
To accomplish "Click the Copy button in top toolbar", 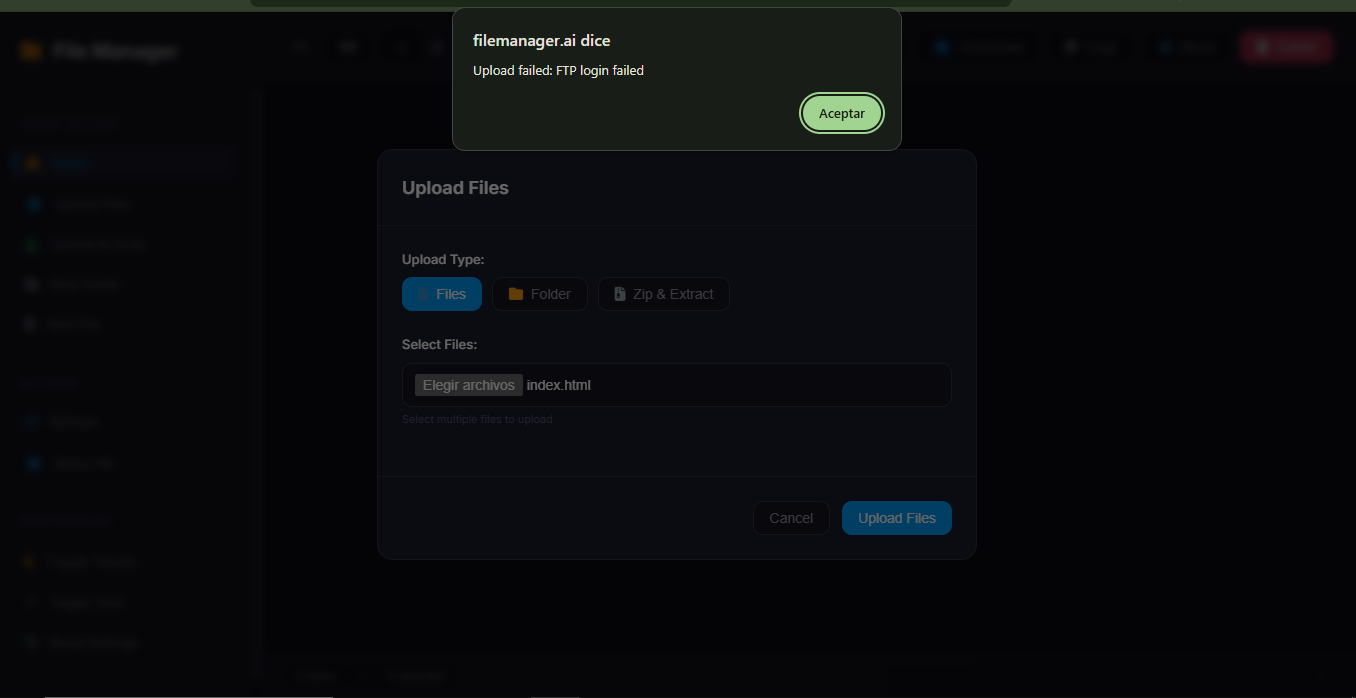I will tap(1091, 47).
